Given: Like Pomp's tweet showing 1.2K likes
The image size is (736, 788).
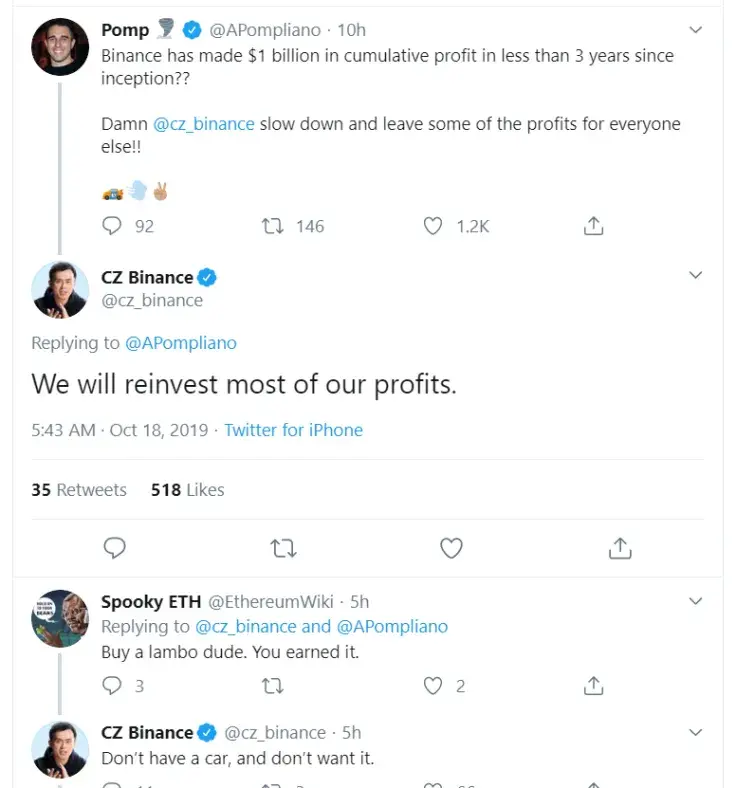Looking at the screenshot, I should click(x=433, y=226).
